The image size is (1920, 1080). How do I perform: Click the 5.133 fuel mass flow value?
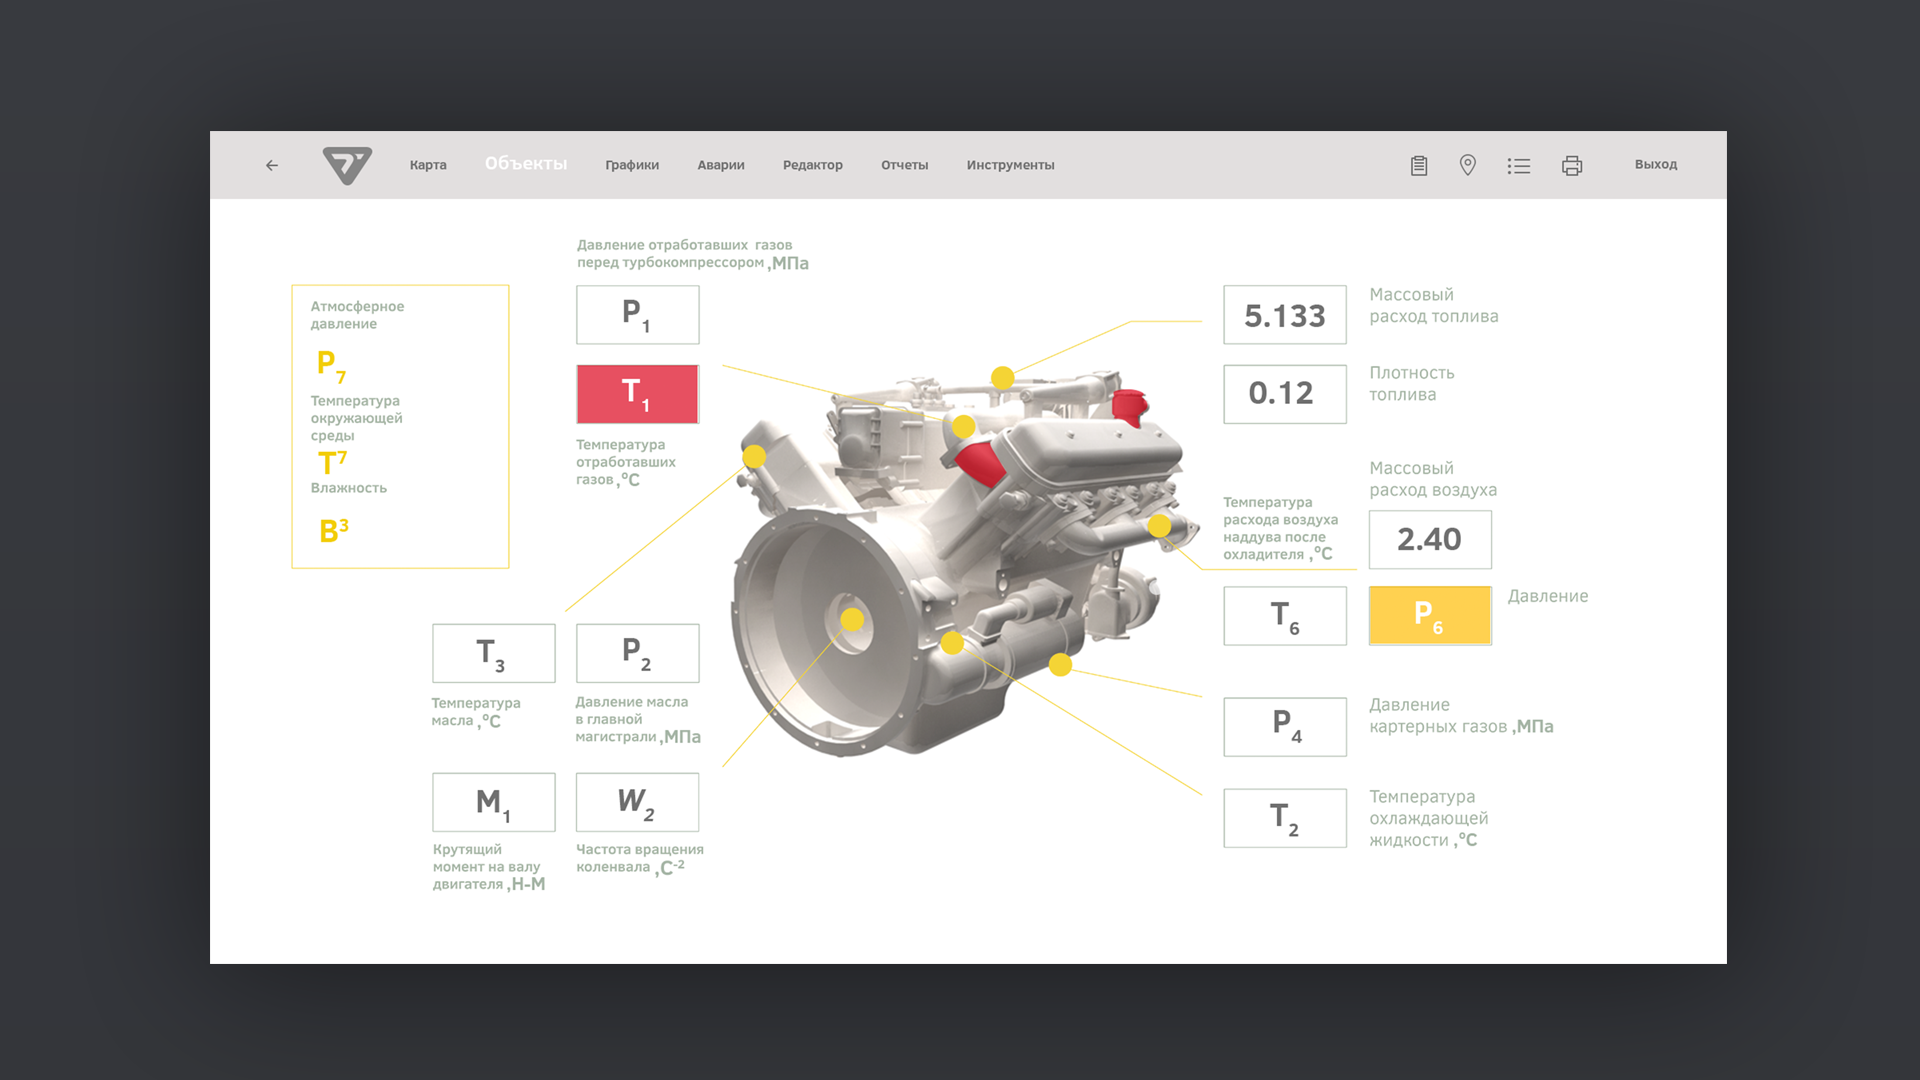tap(1284, 315)
